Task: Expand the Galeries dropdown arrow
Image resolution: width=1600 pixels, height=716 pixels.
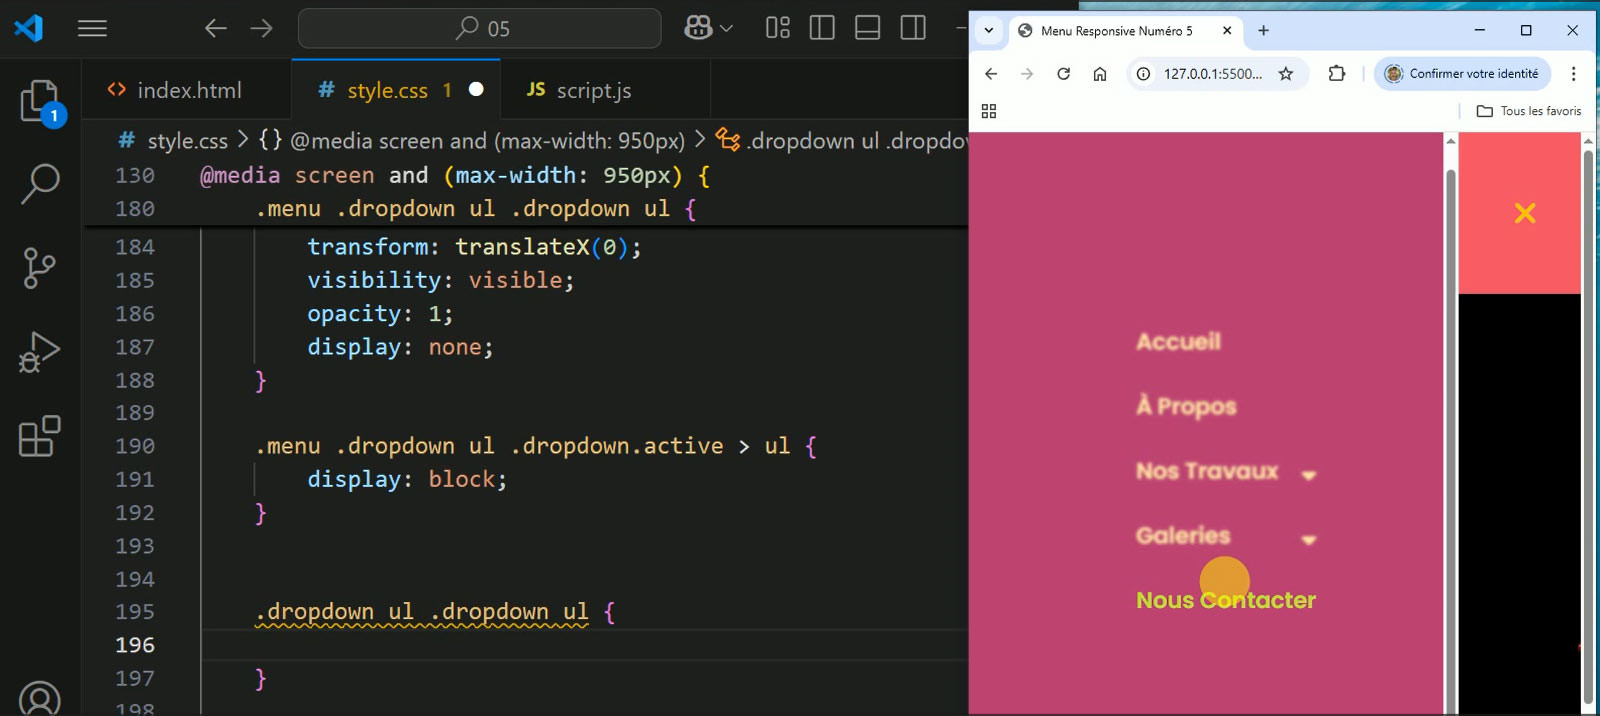Action: [x=1308, y=540]
